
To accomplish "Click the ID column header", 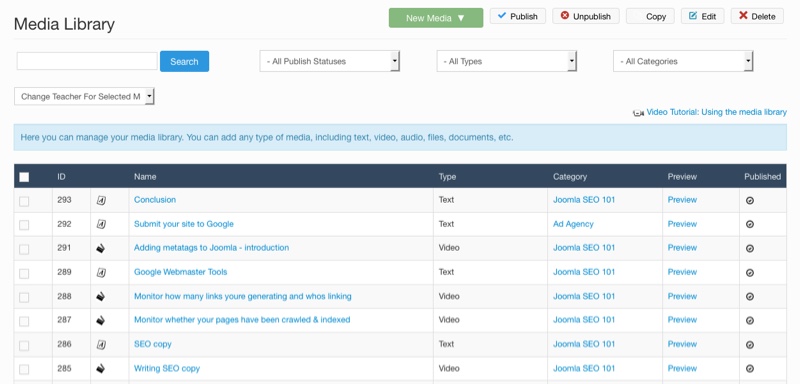I will click(x=61, y=177).
